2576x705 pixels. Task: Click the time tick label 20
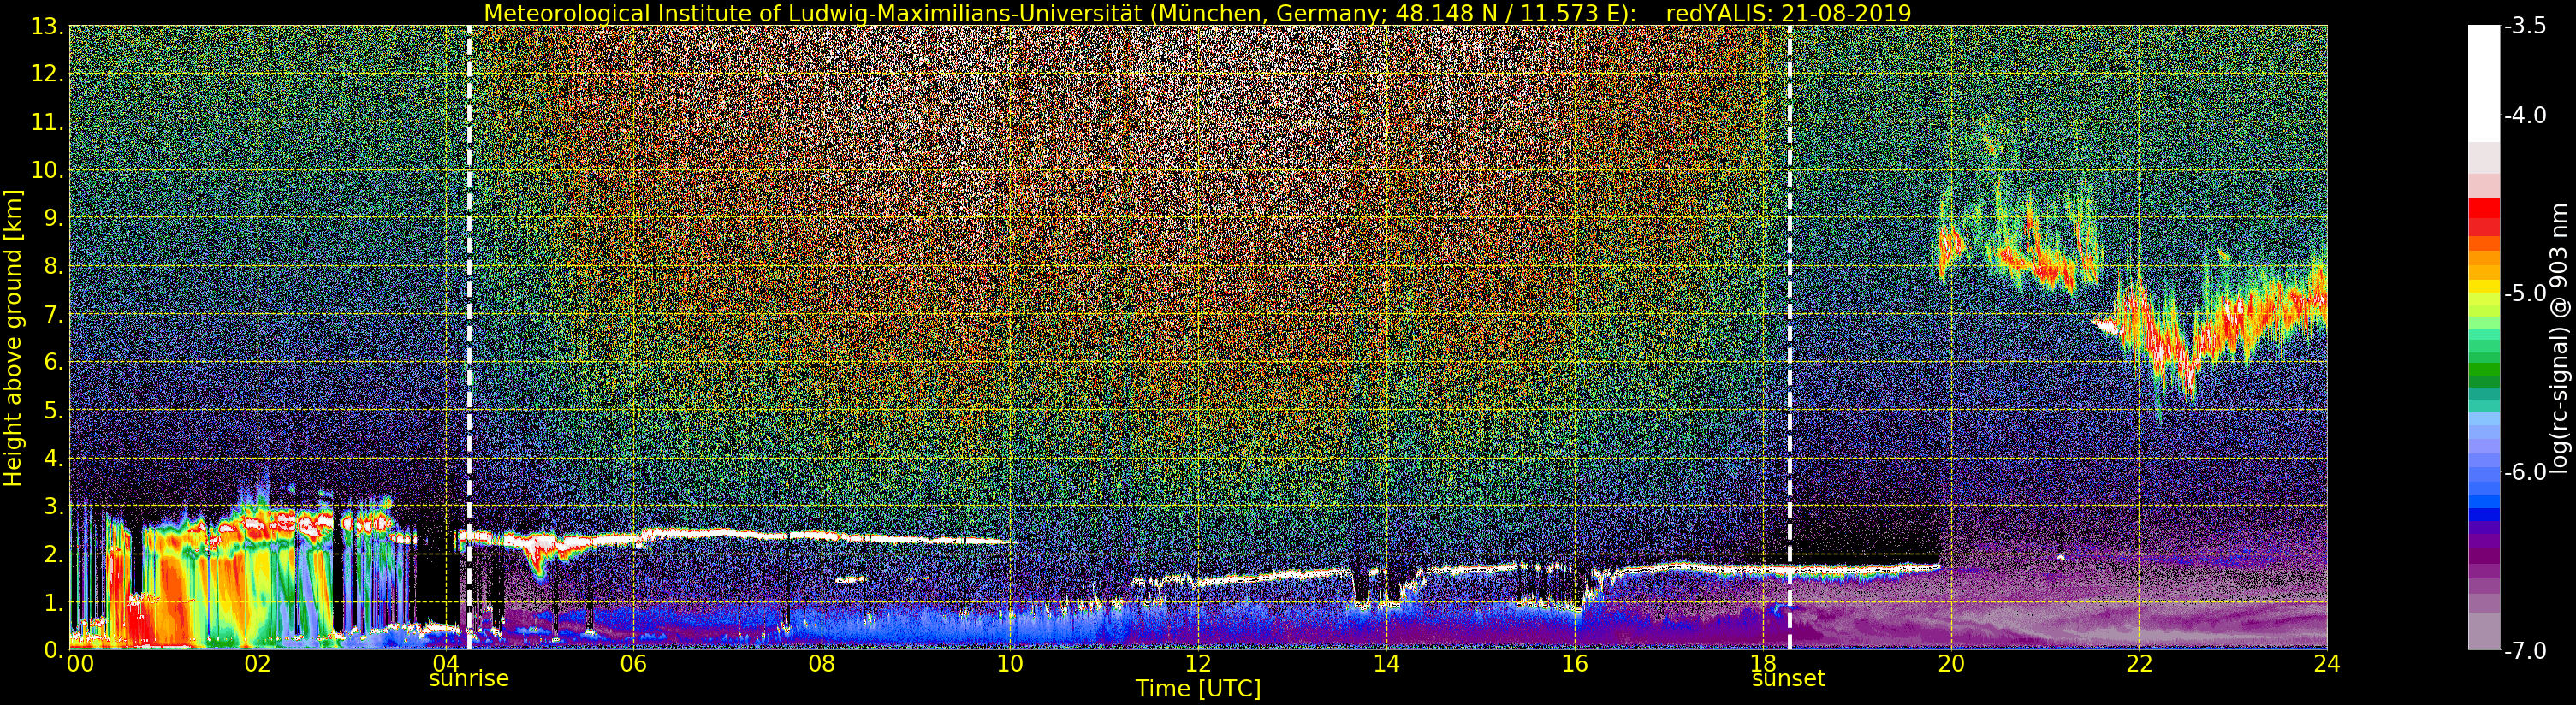[x=1951, y=663]
